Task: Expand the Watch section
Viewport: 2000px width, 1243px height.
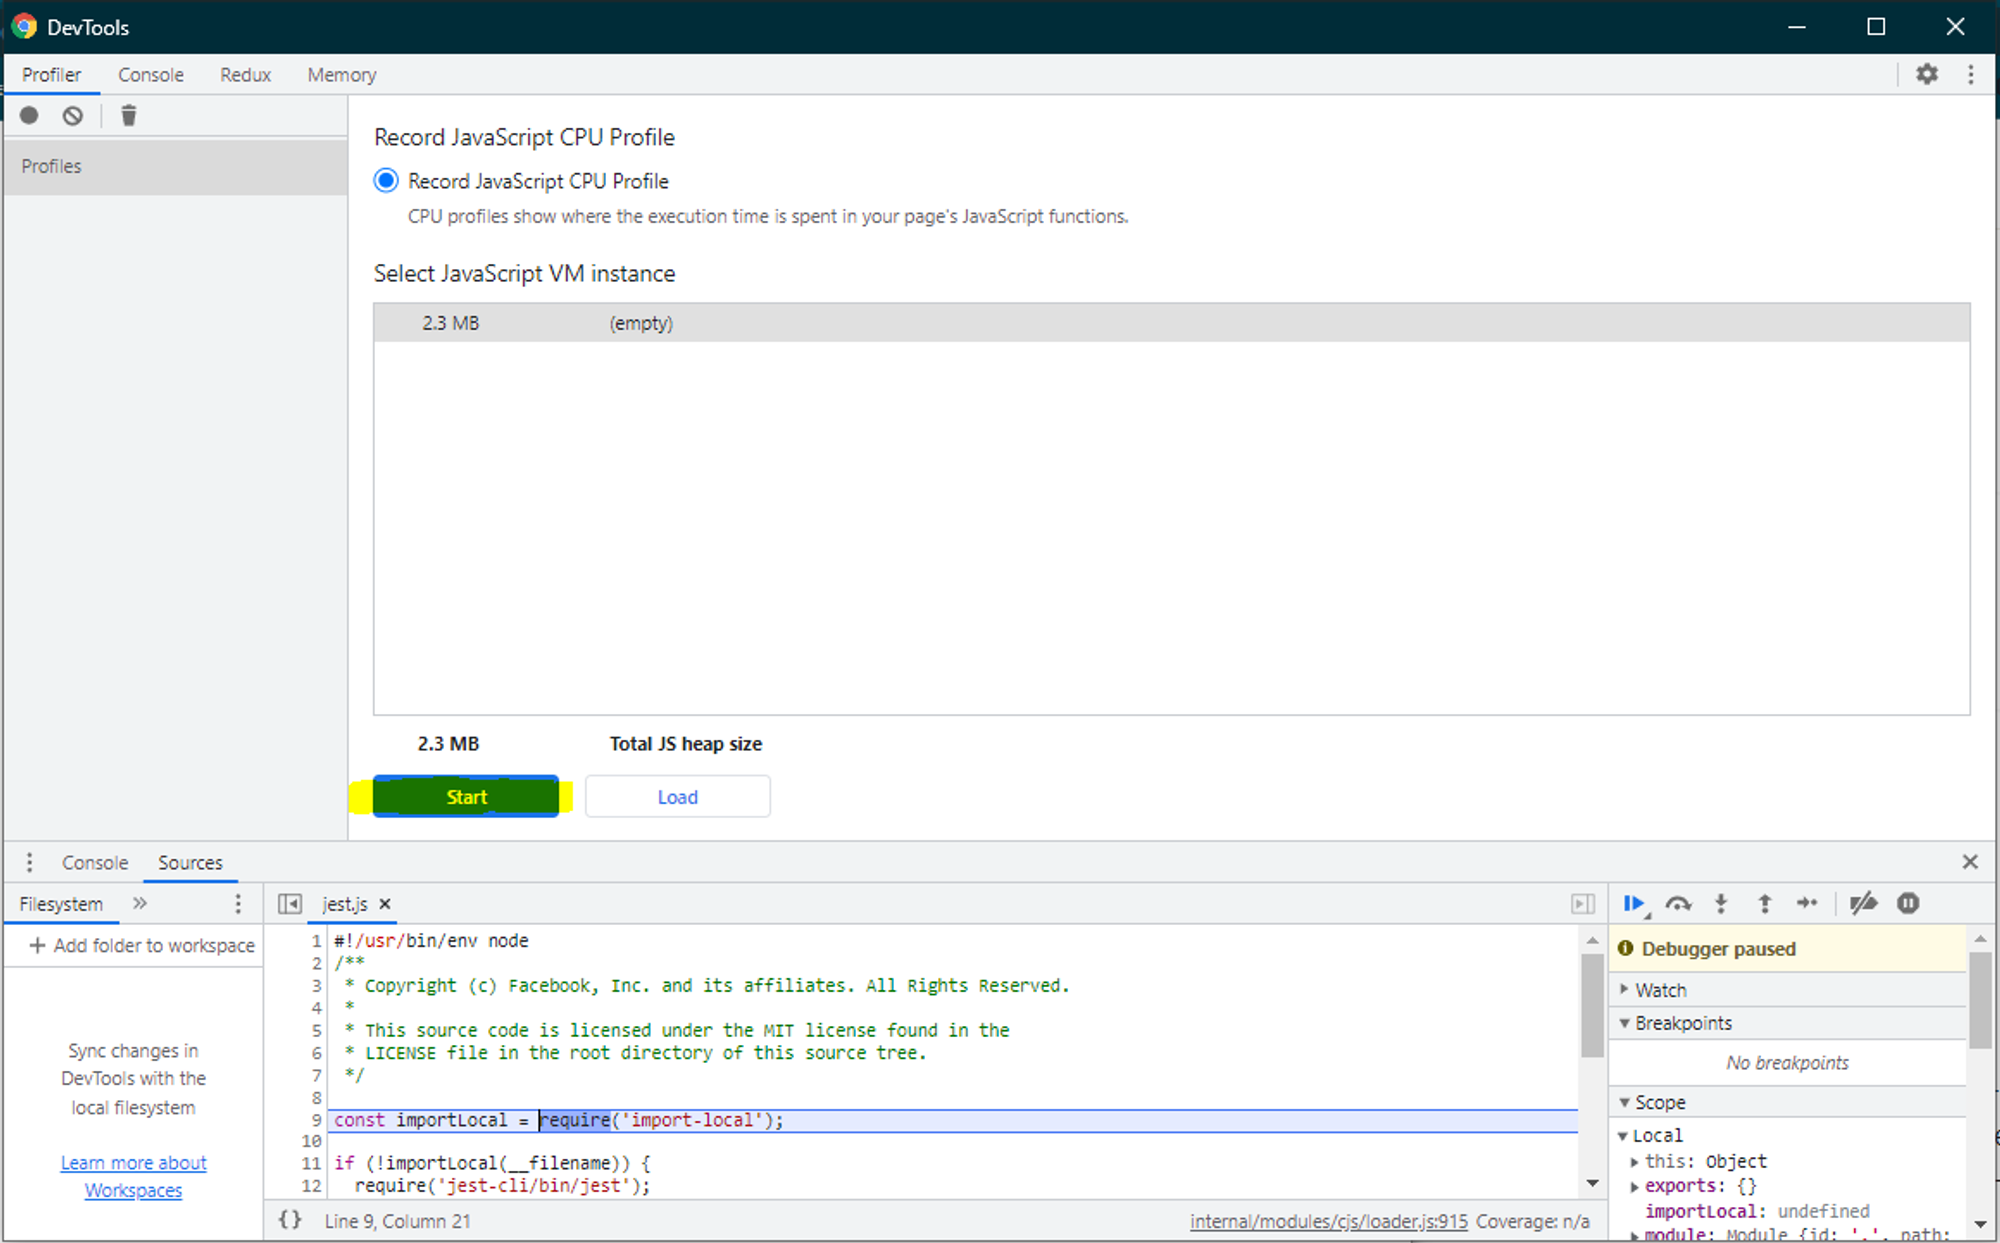Action: pos(1624,989)
